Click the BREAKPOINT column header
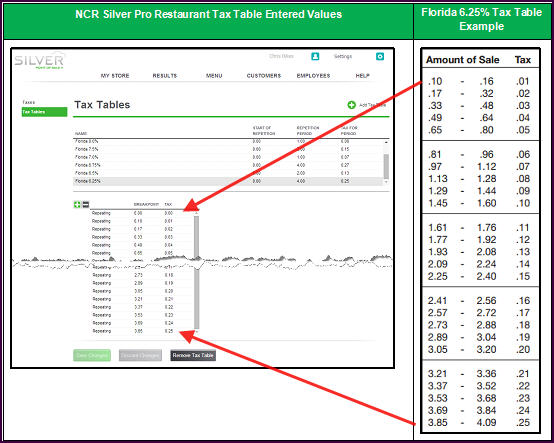 pyautogui.click(x=146, y=205)
